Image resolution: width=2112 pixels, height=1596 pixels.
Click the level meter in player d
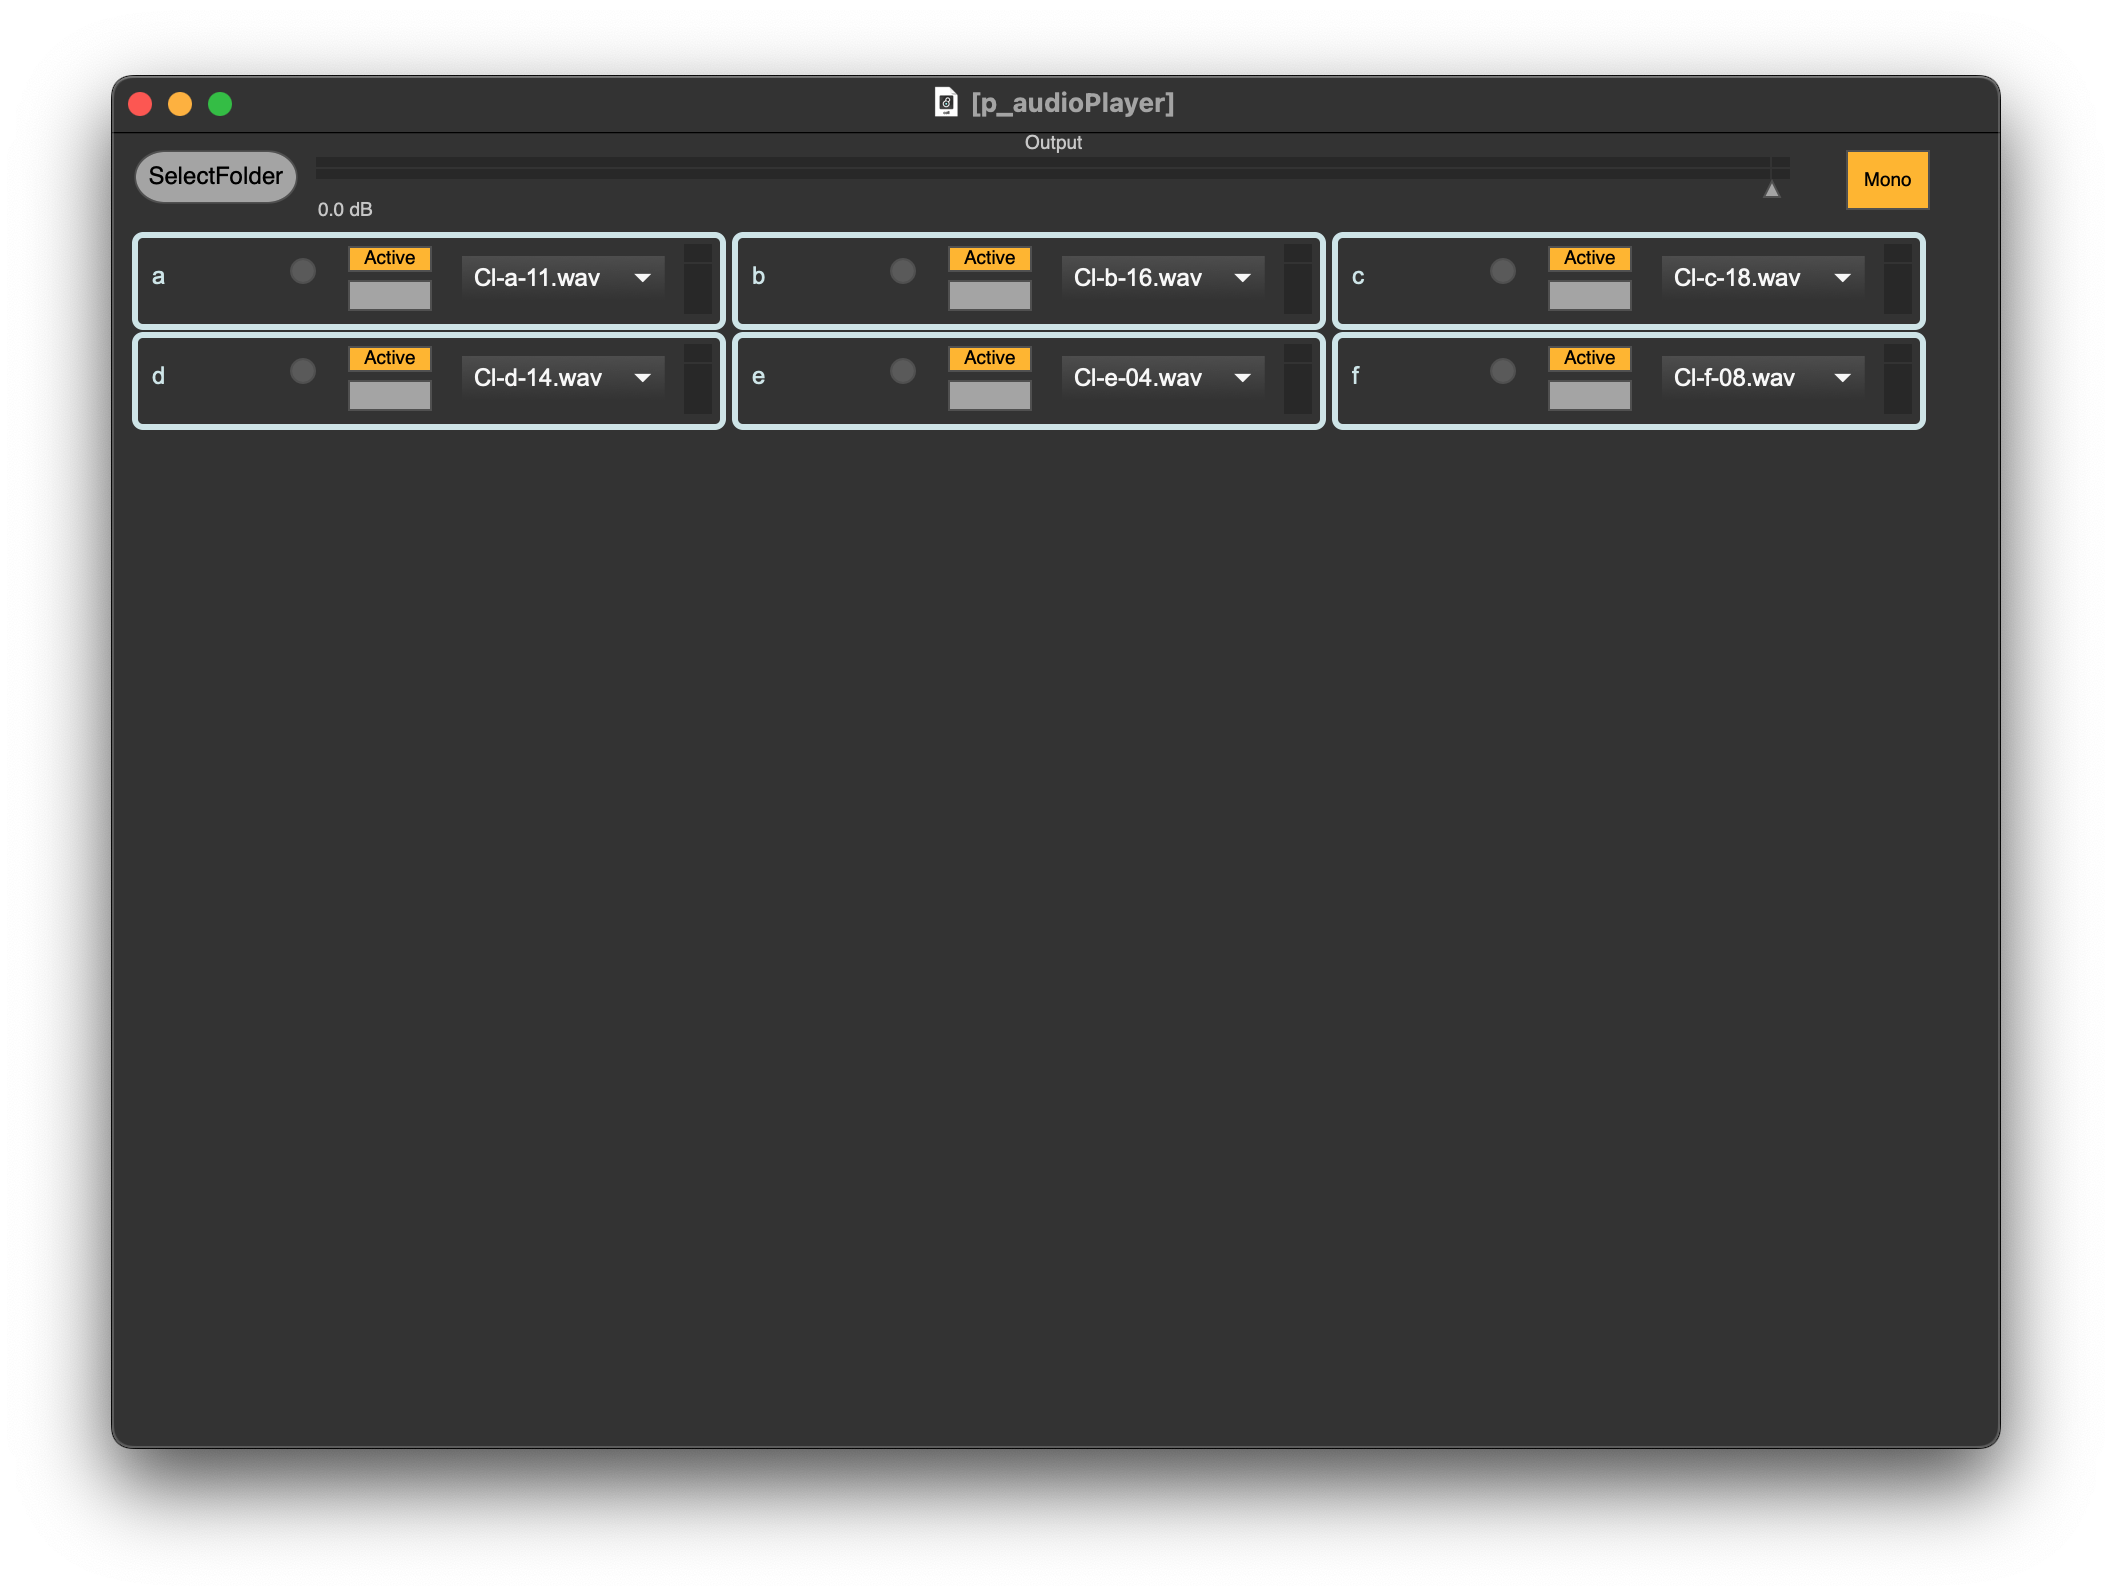click(698, 379)
